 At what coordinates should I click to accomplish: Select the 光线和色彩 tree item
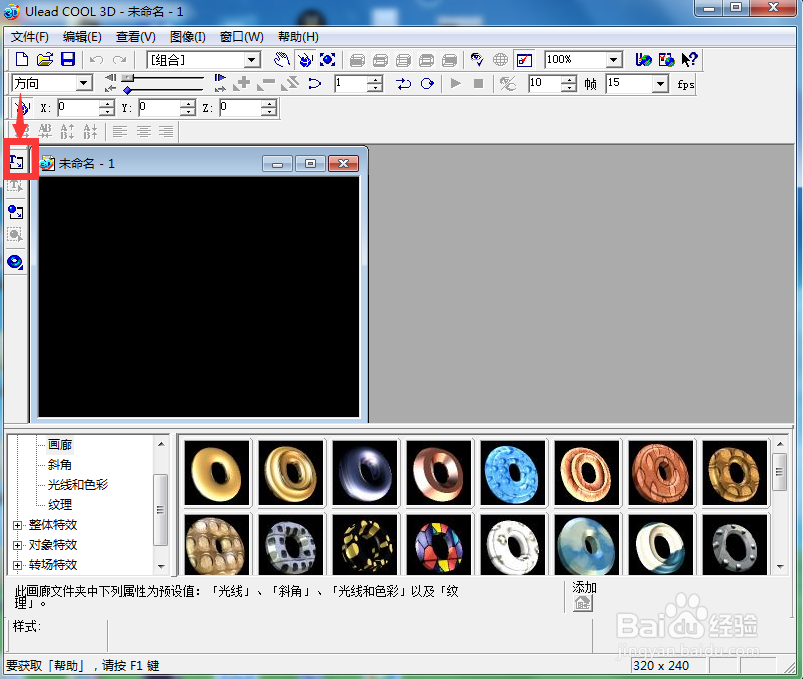click(x=78, y=485)
